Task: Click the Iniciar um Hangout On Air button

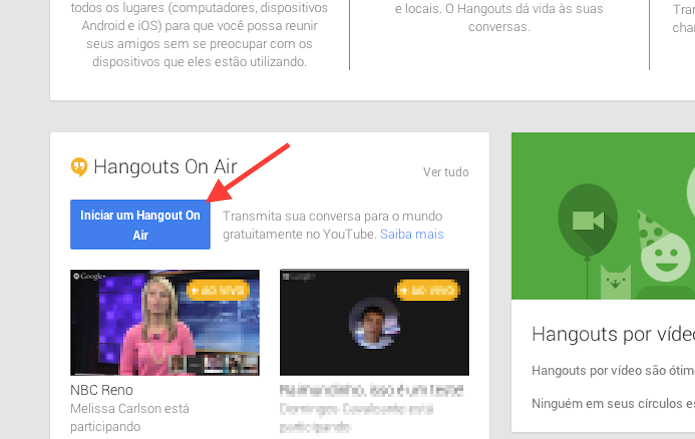Action: tap(140, 224)
